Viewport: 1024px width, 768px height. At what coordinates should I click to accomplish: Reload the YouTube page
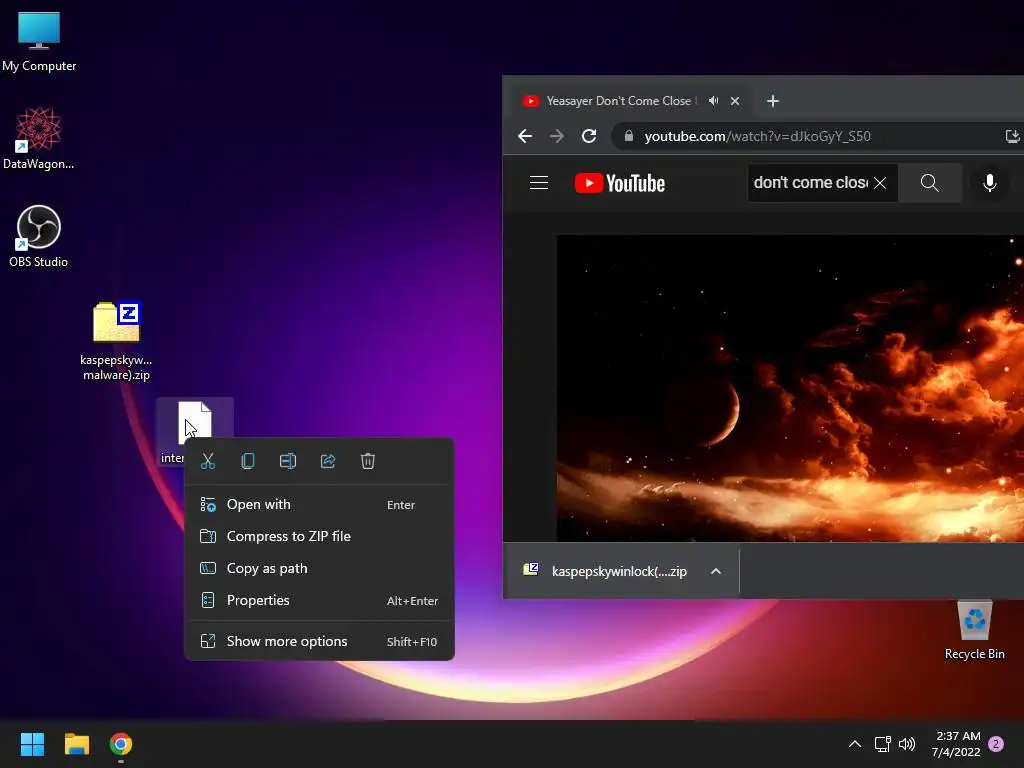pos(589,136)
